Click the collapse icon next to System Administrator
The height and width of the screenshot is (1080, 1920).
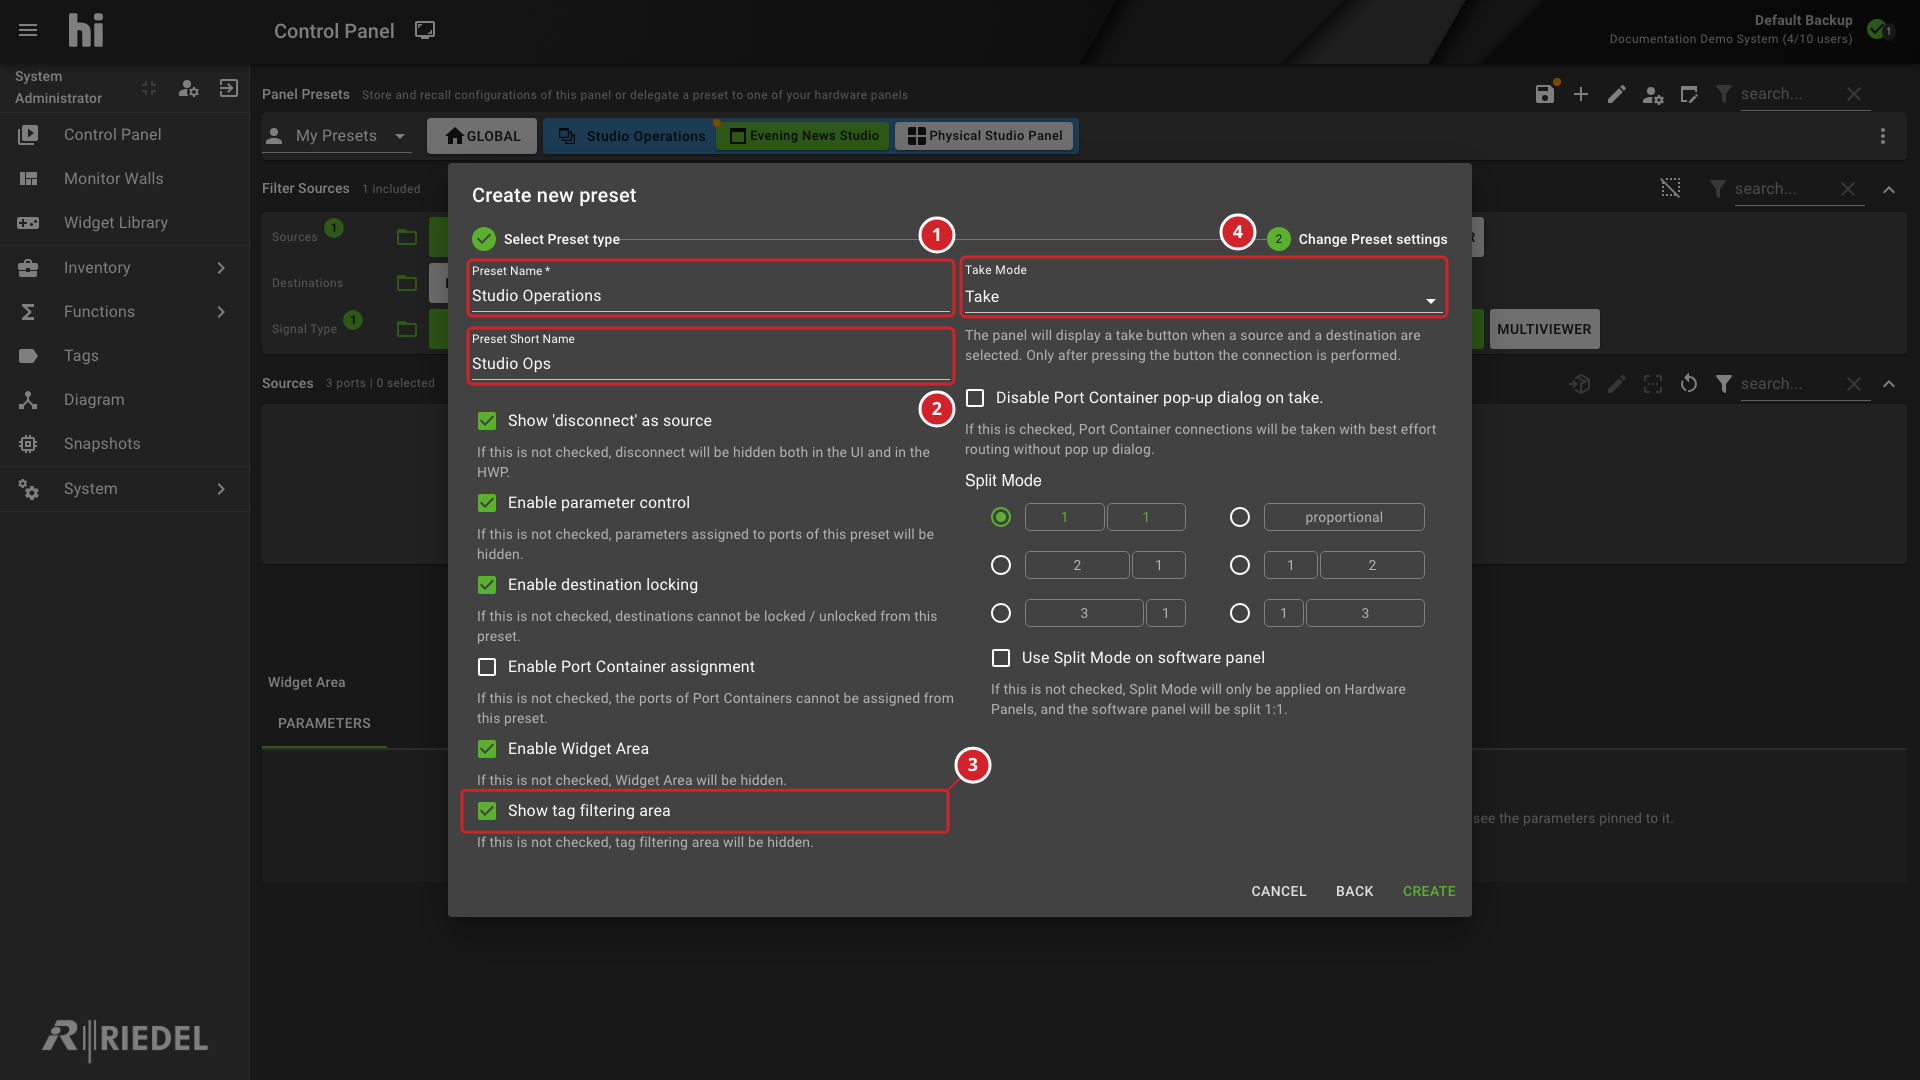149,88
